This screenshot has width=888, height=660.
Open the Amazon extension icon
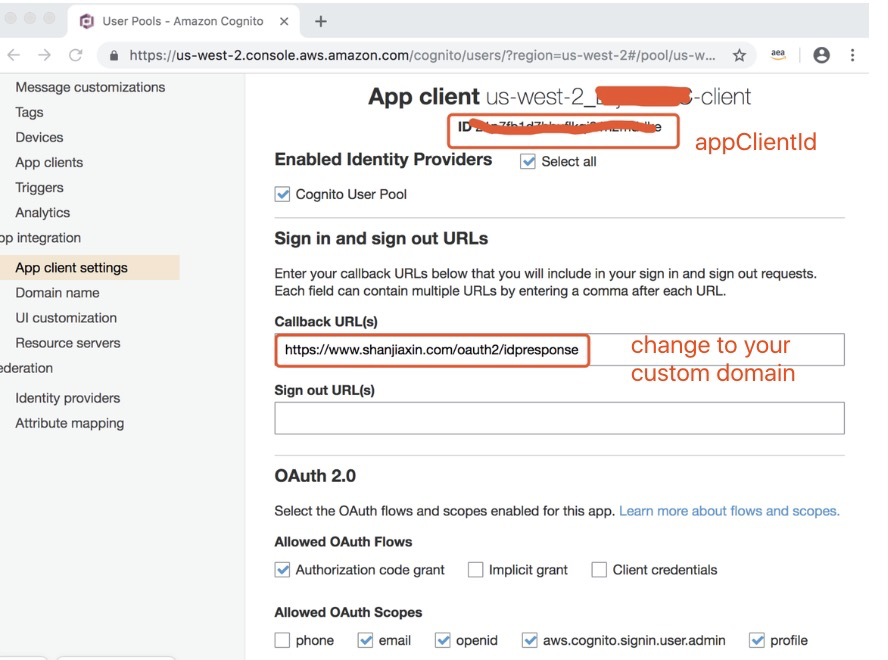(x=778, y=54)
